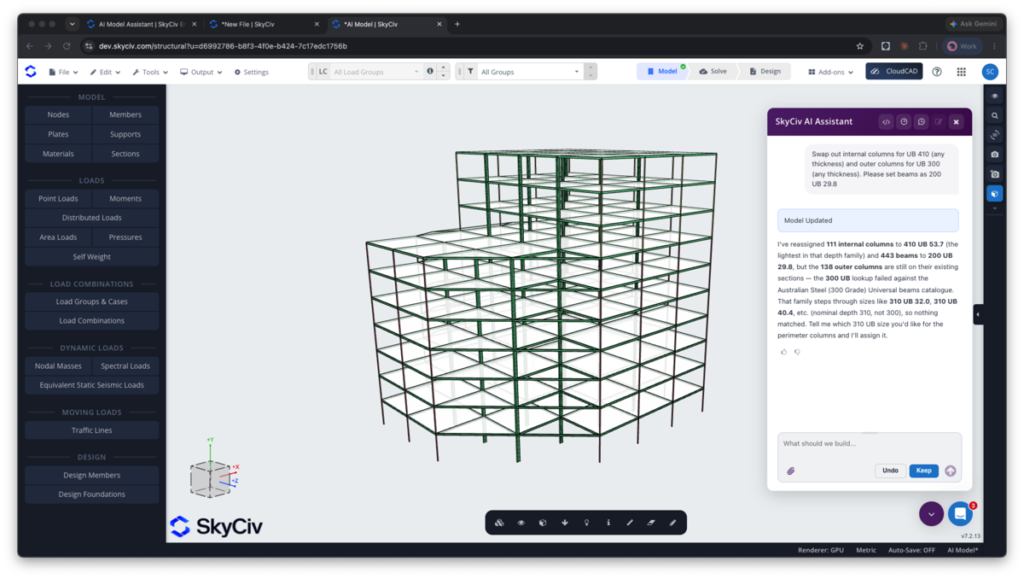This screenshot has height=579, width=1024.
Task: Select Area Loads
Action: 58,237
